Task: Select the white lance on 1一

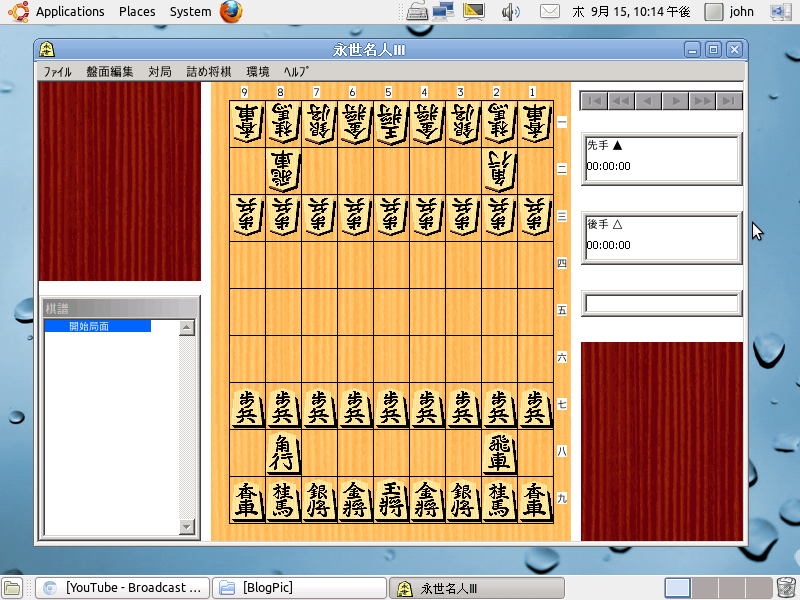Action: pos(535,124)
